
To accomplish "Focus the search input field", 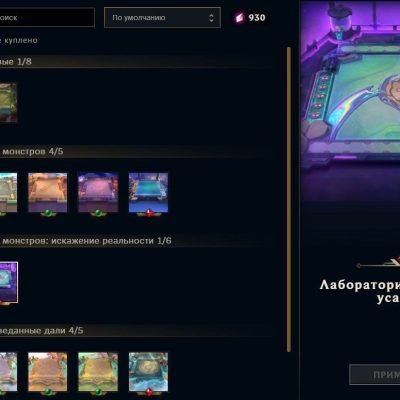I will tap(47, 17).
